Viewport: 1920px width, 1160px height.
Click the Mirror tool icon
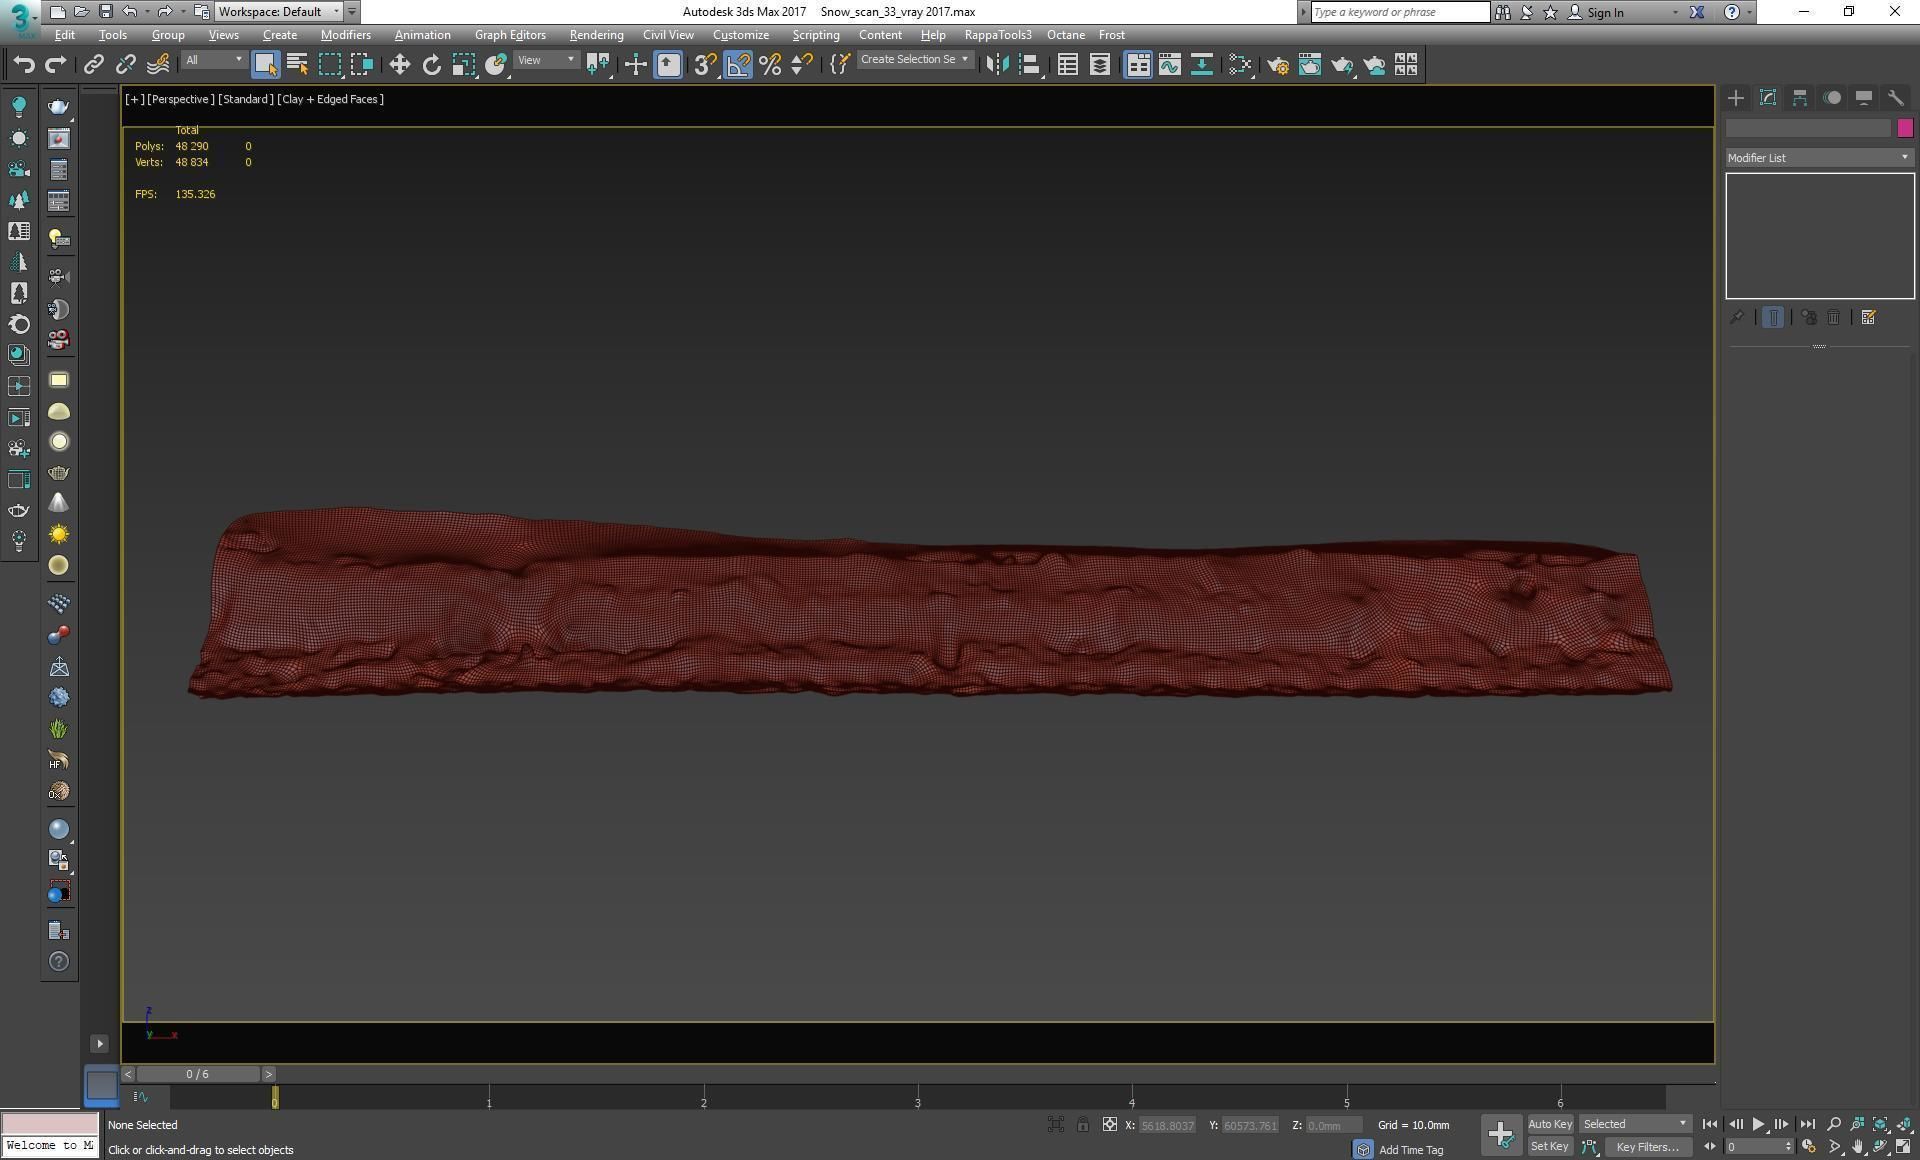(x=996, y=65)
